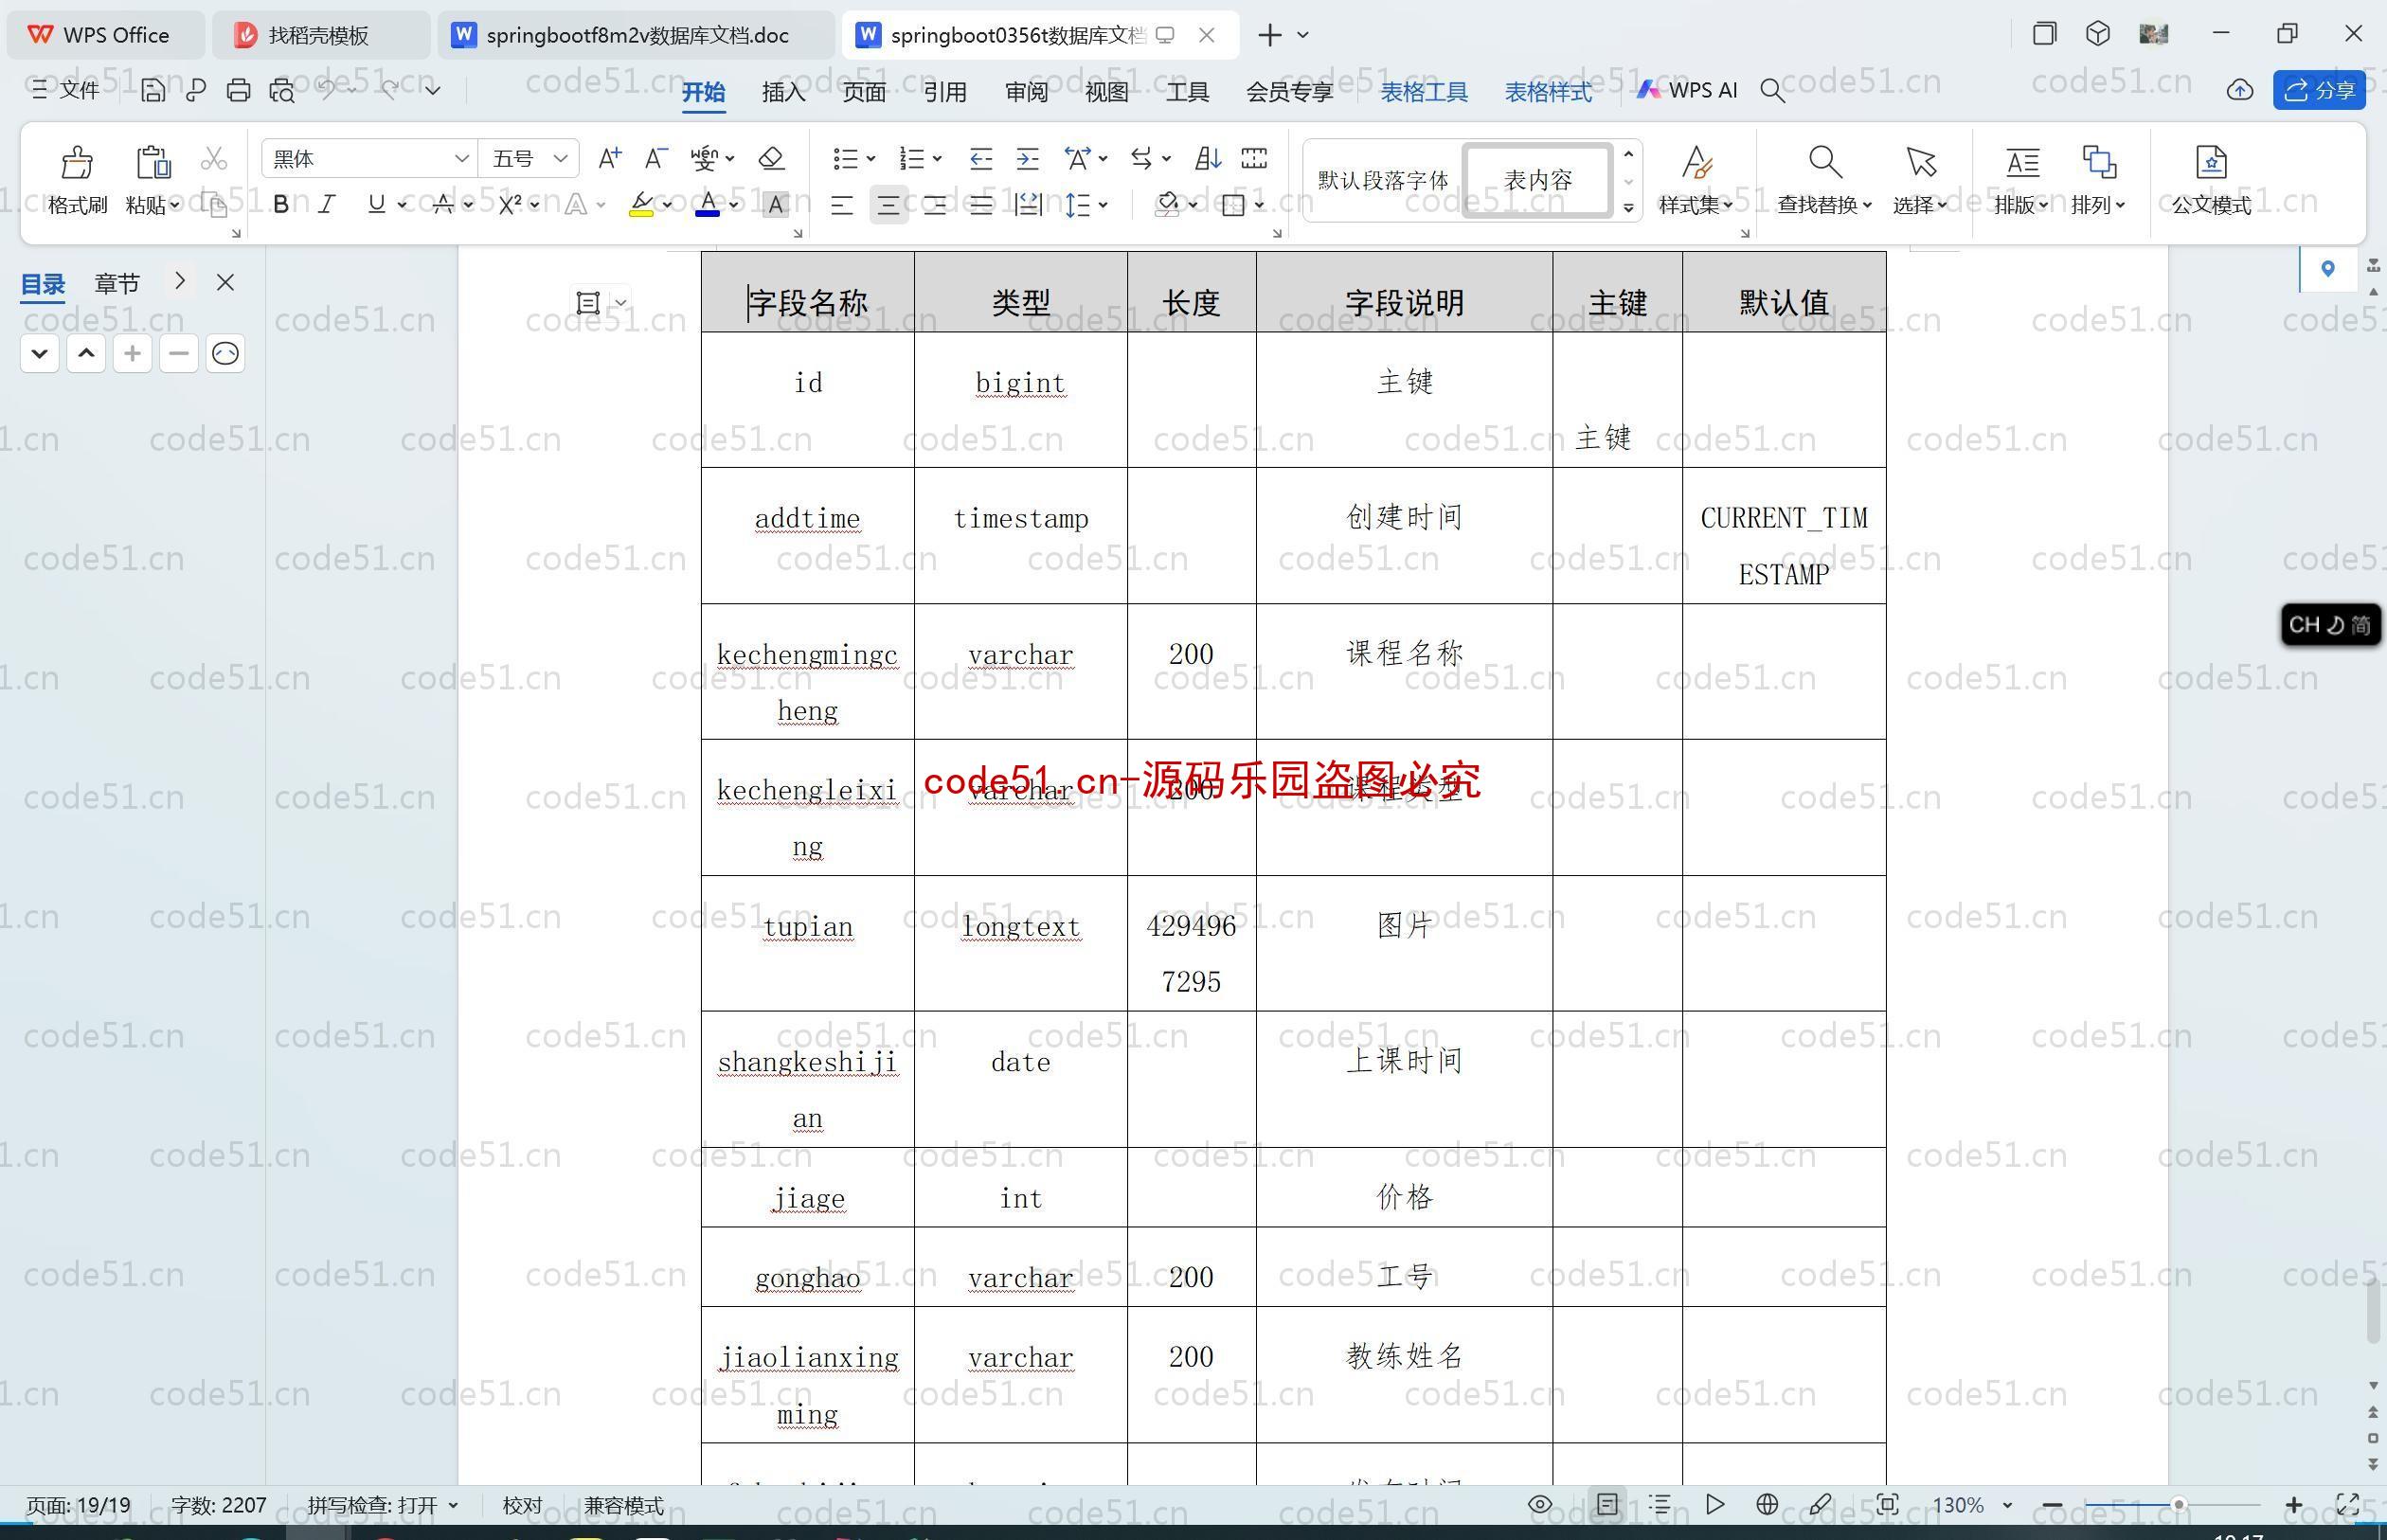Click the Style Set icon
The width and height of the screenshot is (2387, 1540).
pos(1696,162)
